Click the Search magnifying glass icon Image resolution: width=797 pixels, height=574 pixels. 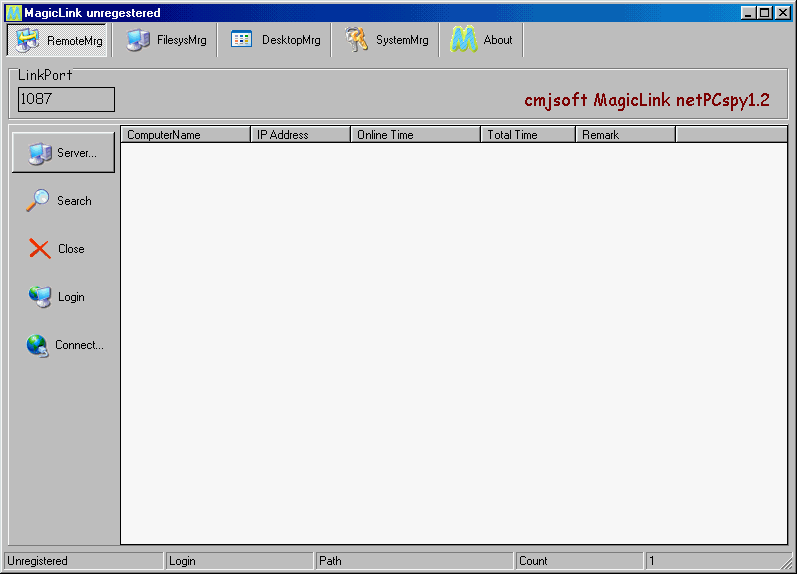coord(38,201)
